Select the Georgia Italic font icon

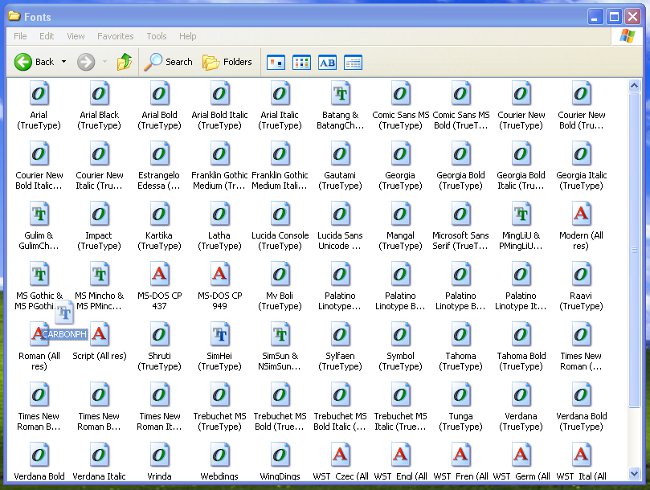tap(581, 153)
